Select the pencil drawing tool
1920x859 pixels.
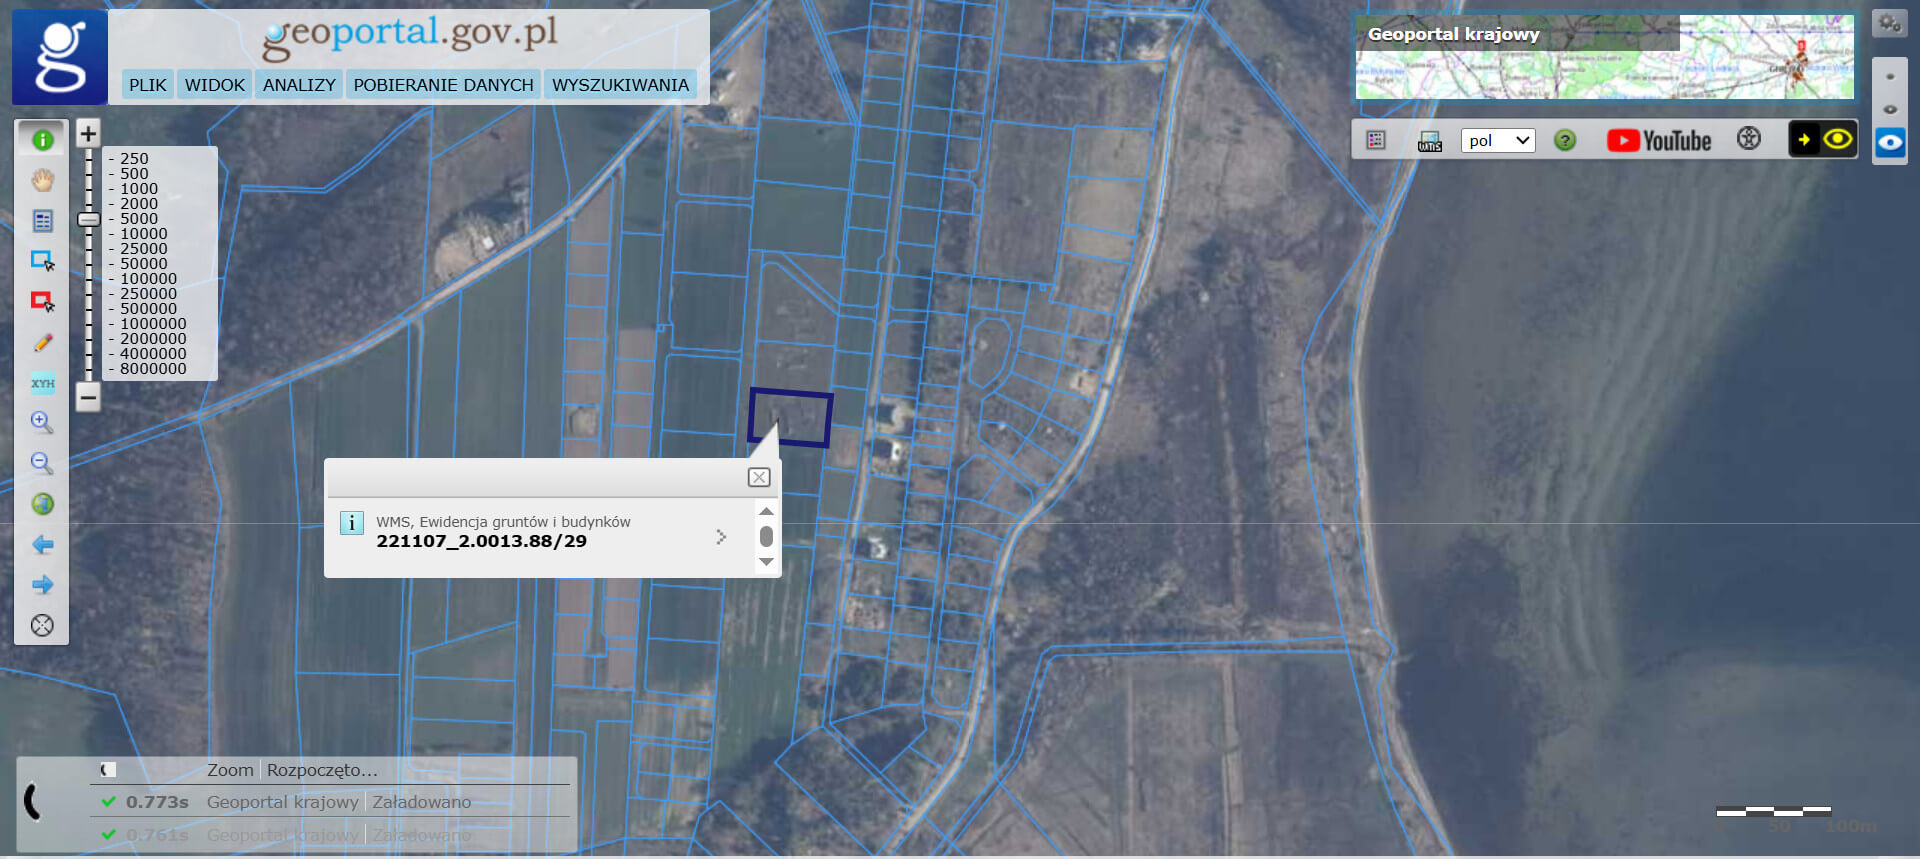pyautogui.click(x=42, y=343)
